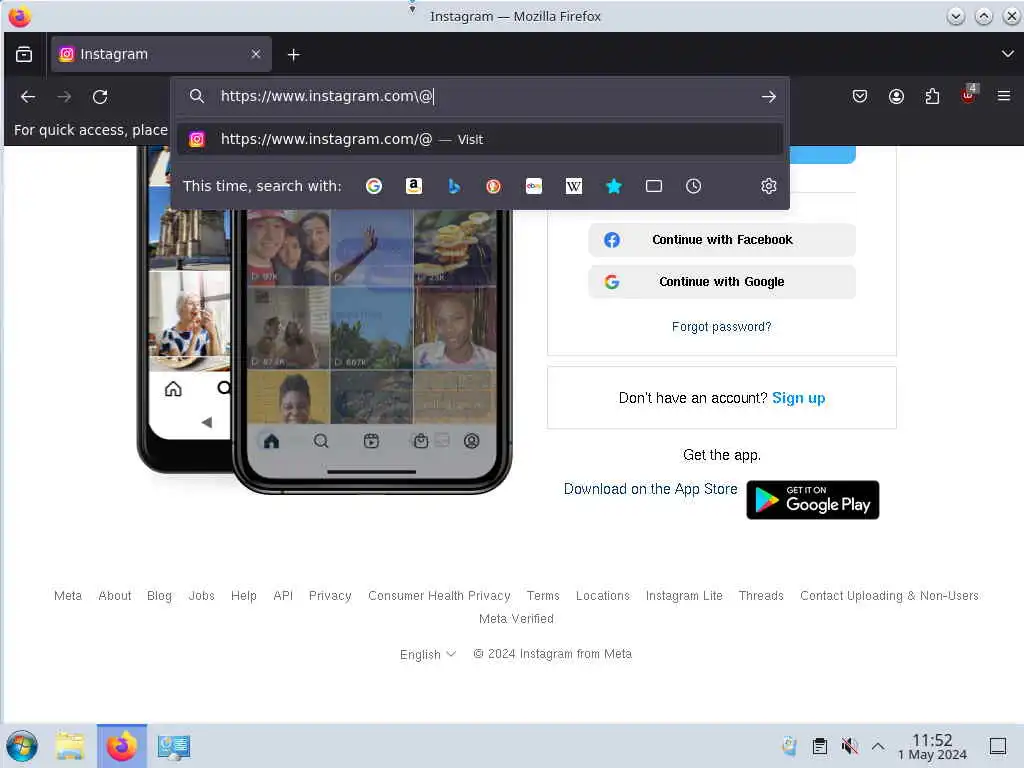1024x768 pixels.
Task: Open Threads footer link
Action: coord(761,596)
